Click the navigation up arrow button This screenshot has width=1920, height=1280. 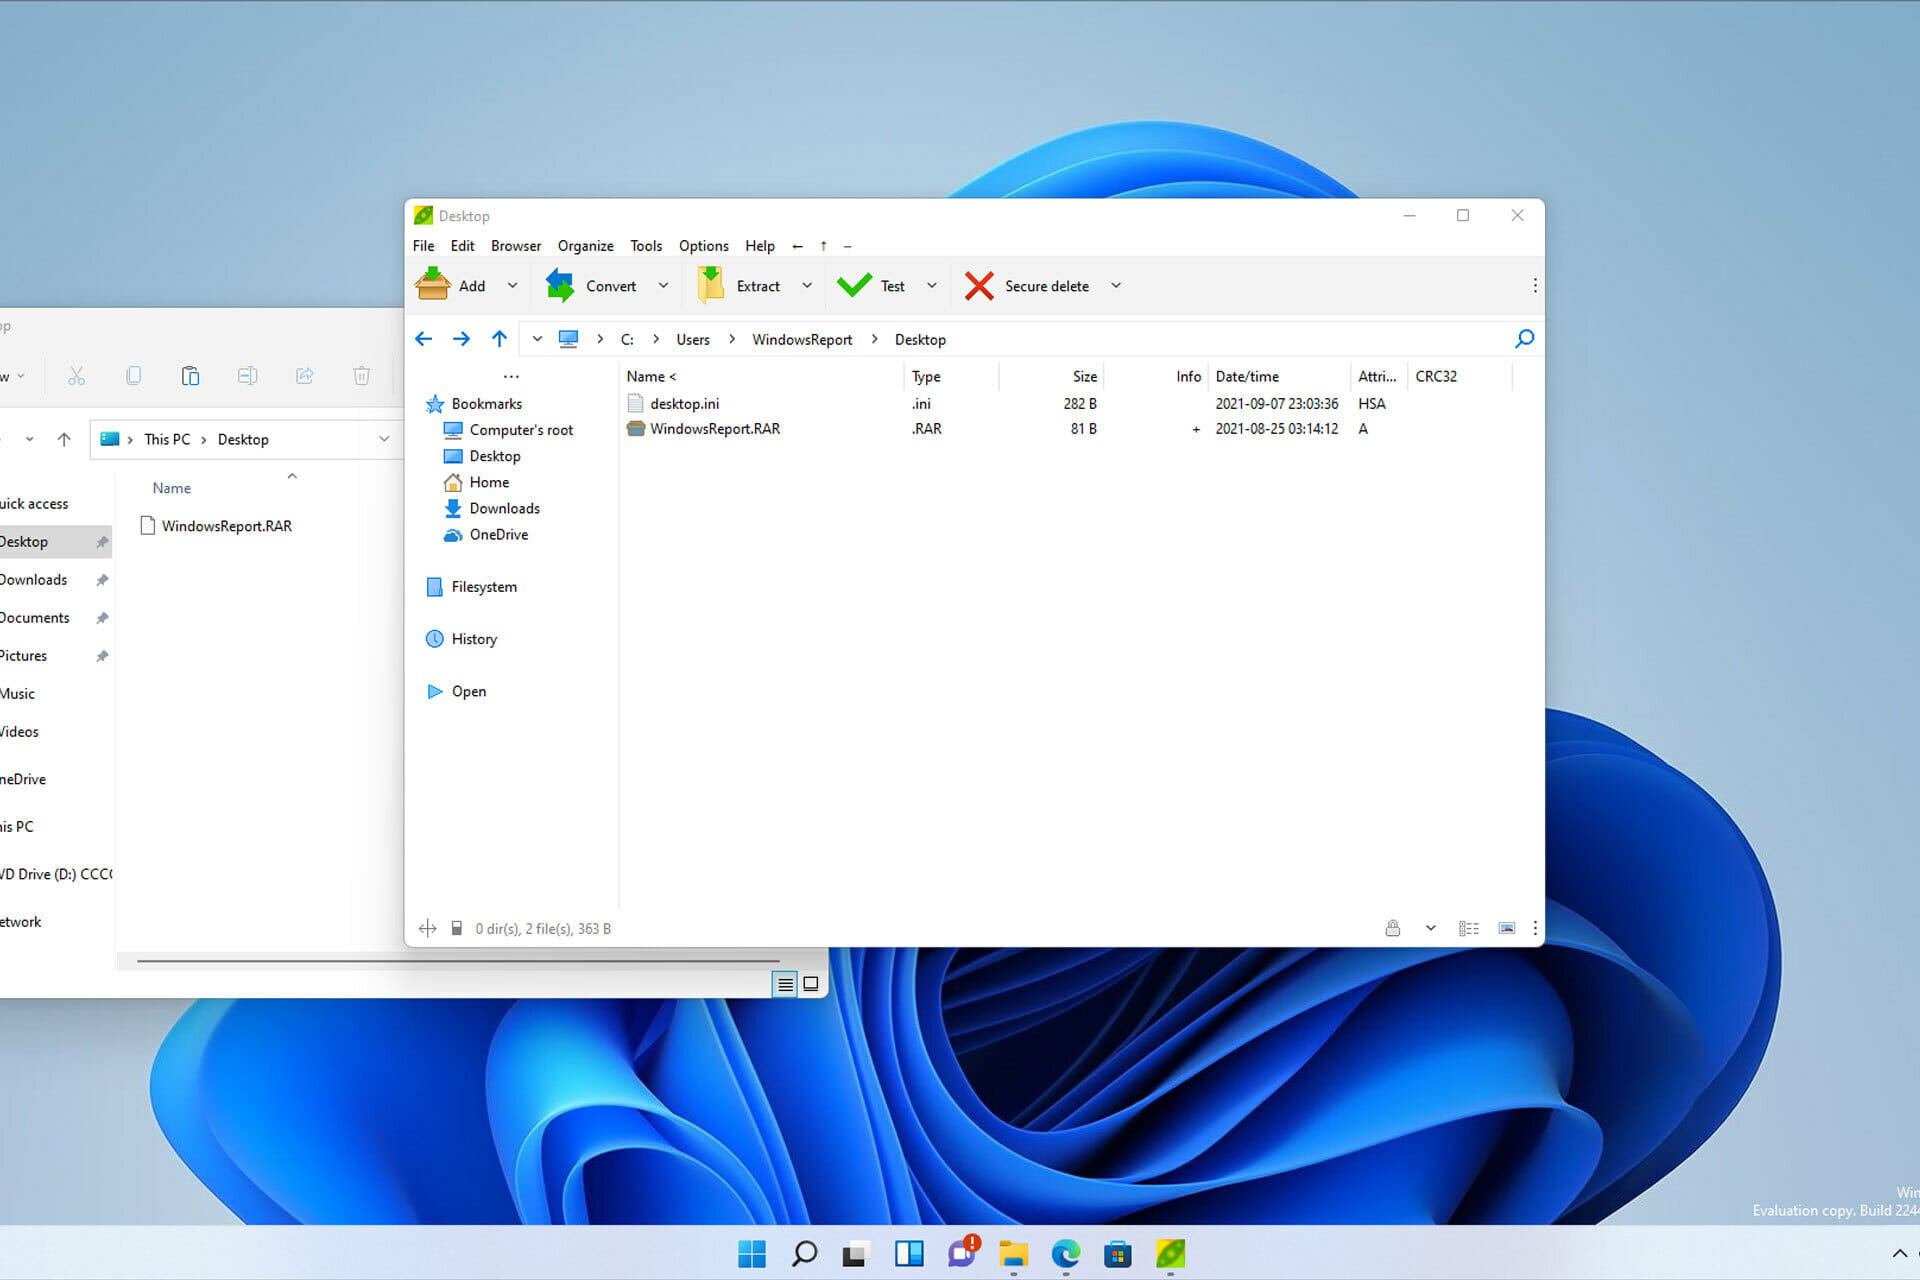pyautogui.click(x=499, y=339)
